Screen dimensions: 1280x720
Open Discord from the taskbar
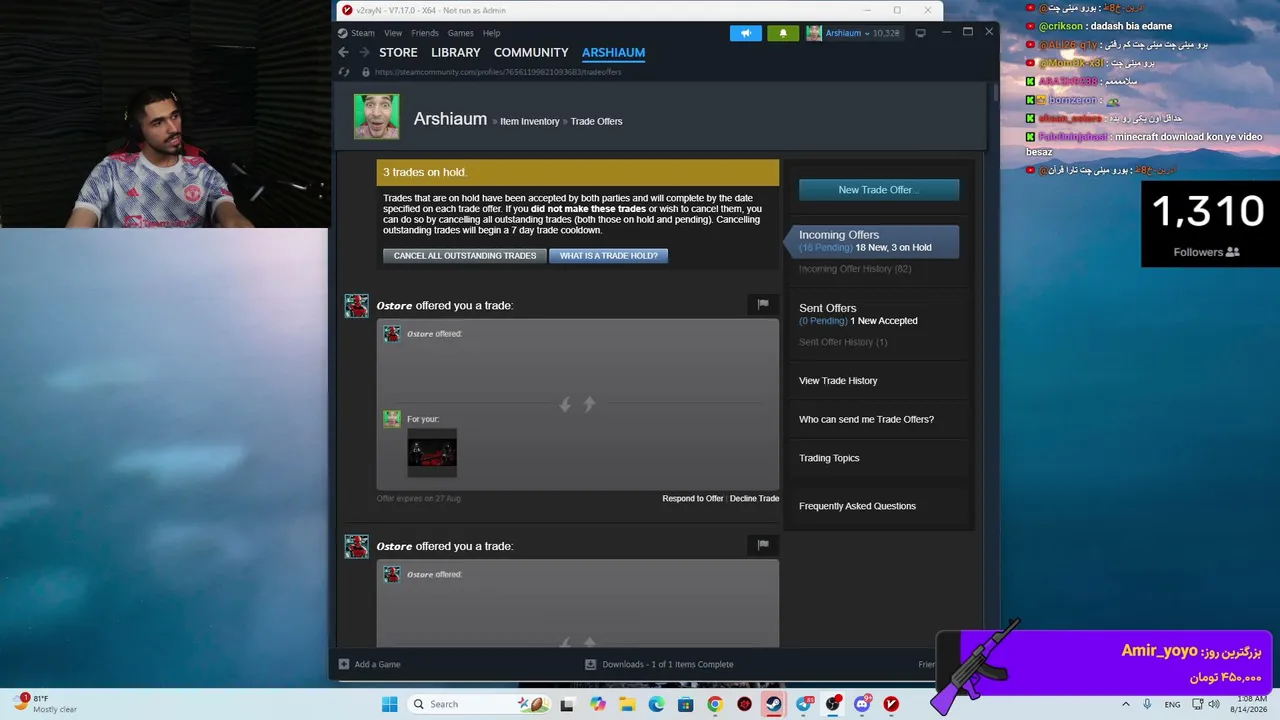(862, 704)
